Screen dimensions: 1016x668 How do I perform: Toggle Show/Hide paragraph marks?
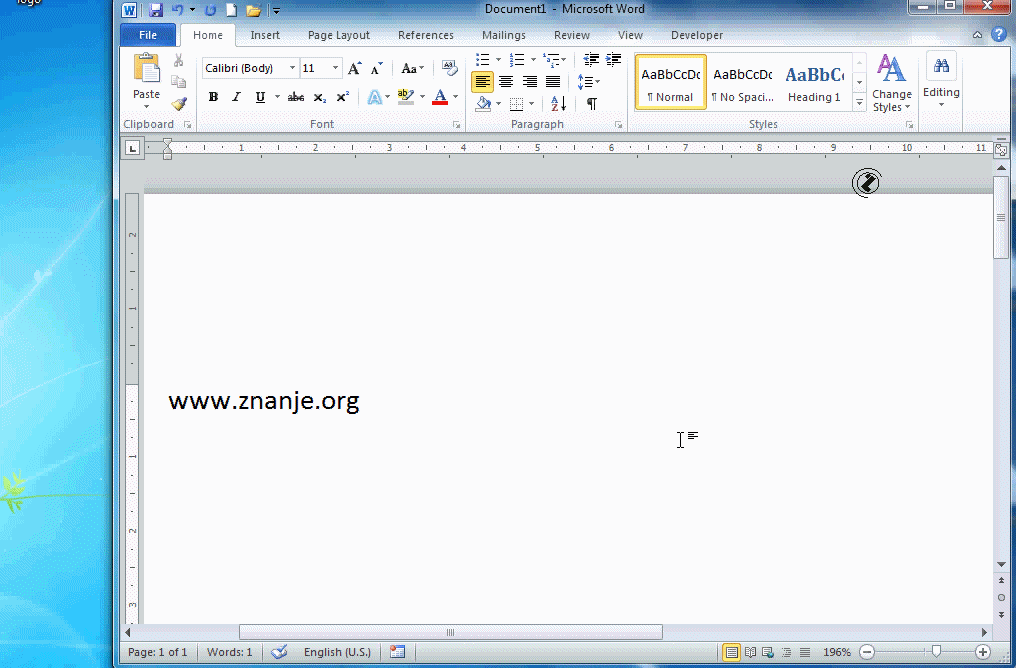click(592, 103)
